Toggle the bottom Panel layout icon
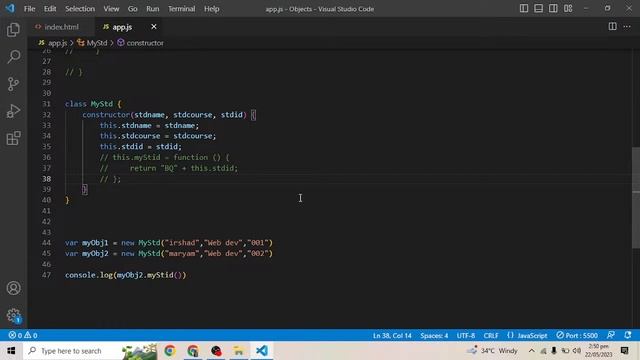Image resolution: width=640 pixels, height=360 pixels. pos(538,9)
